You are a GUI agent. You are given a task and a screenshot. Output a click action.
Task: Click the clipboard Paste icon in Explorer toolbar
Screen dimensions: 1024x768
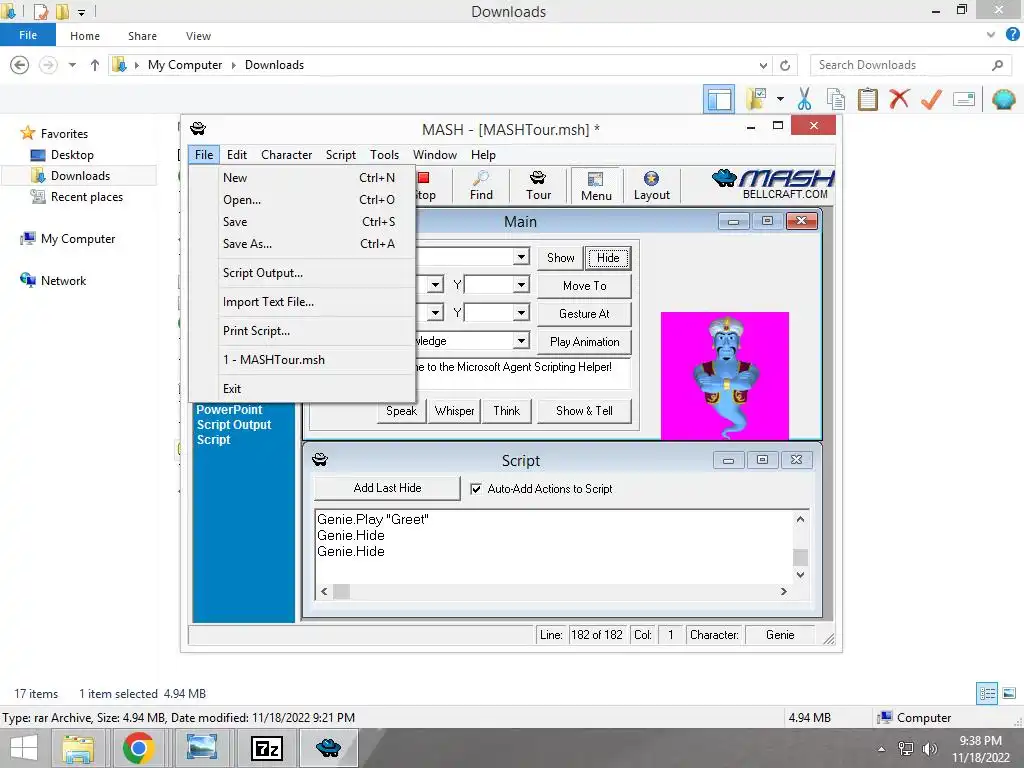click(867, 99)
